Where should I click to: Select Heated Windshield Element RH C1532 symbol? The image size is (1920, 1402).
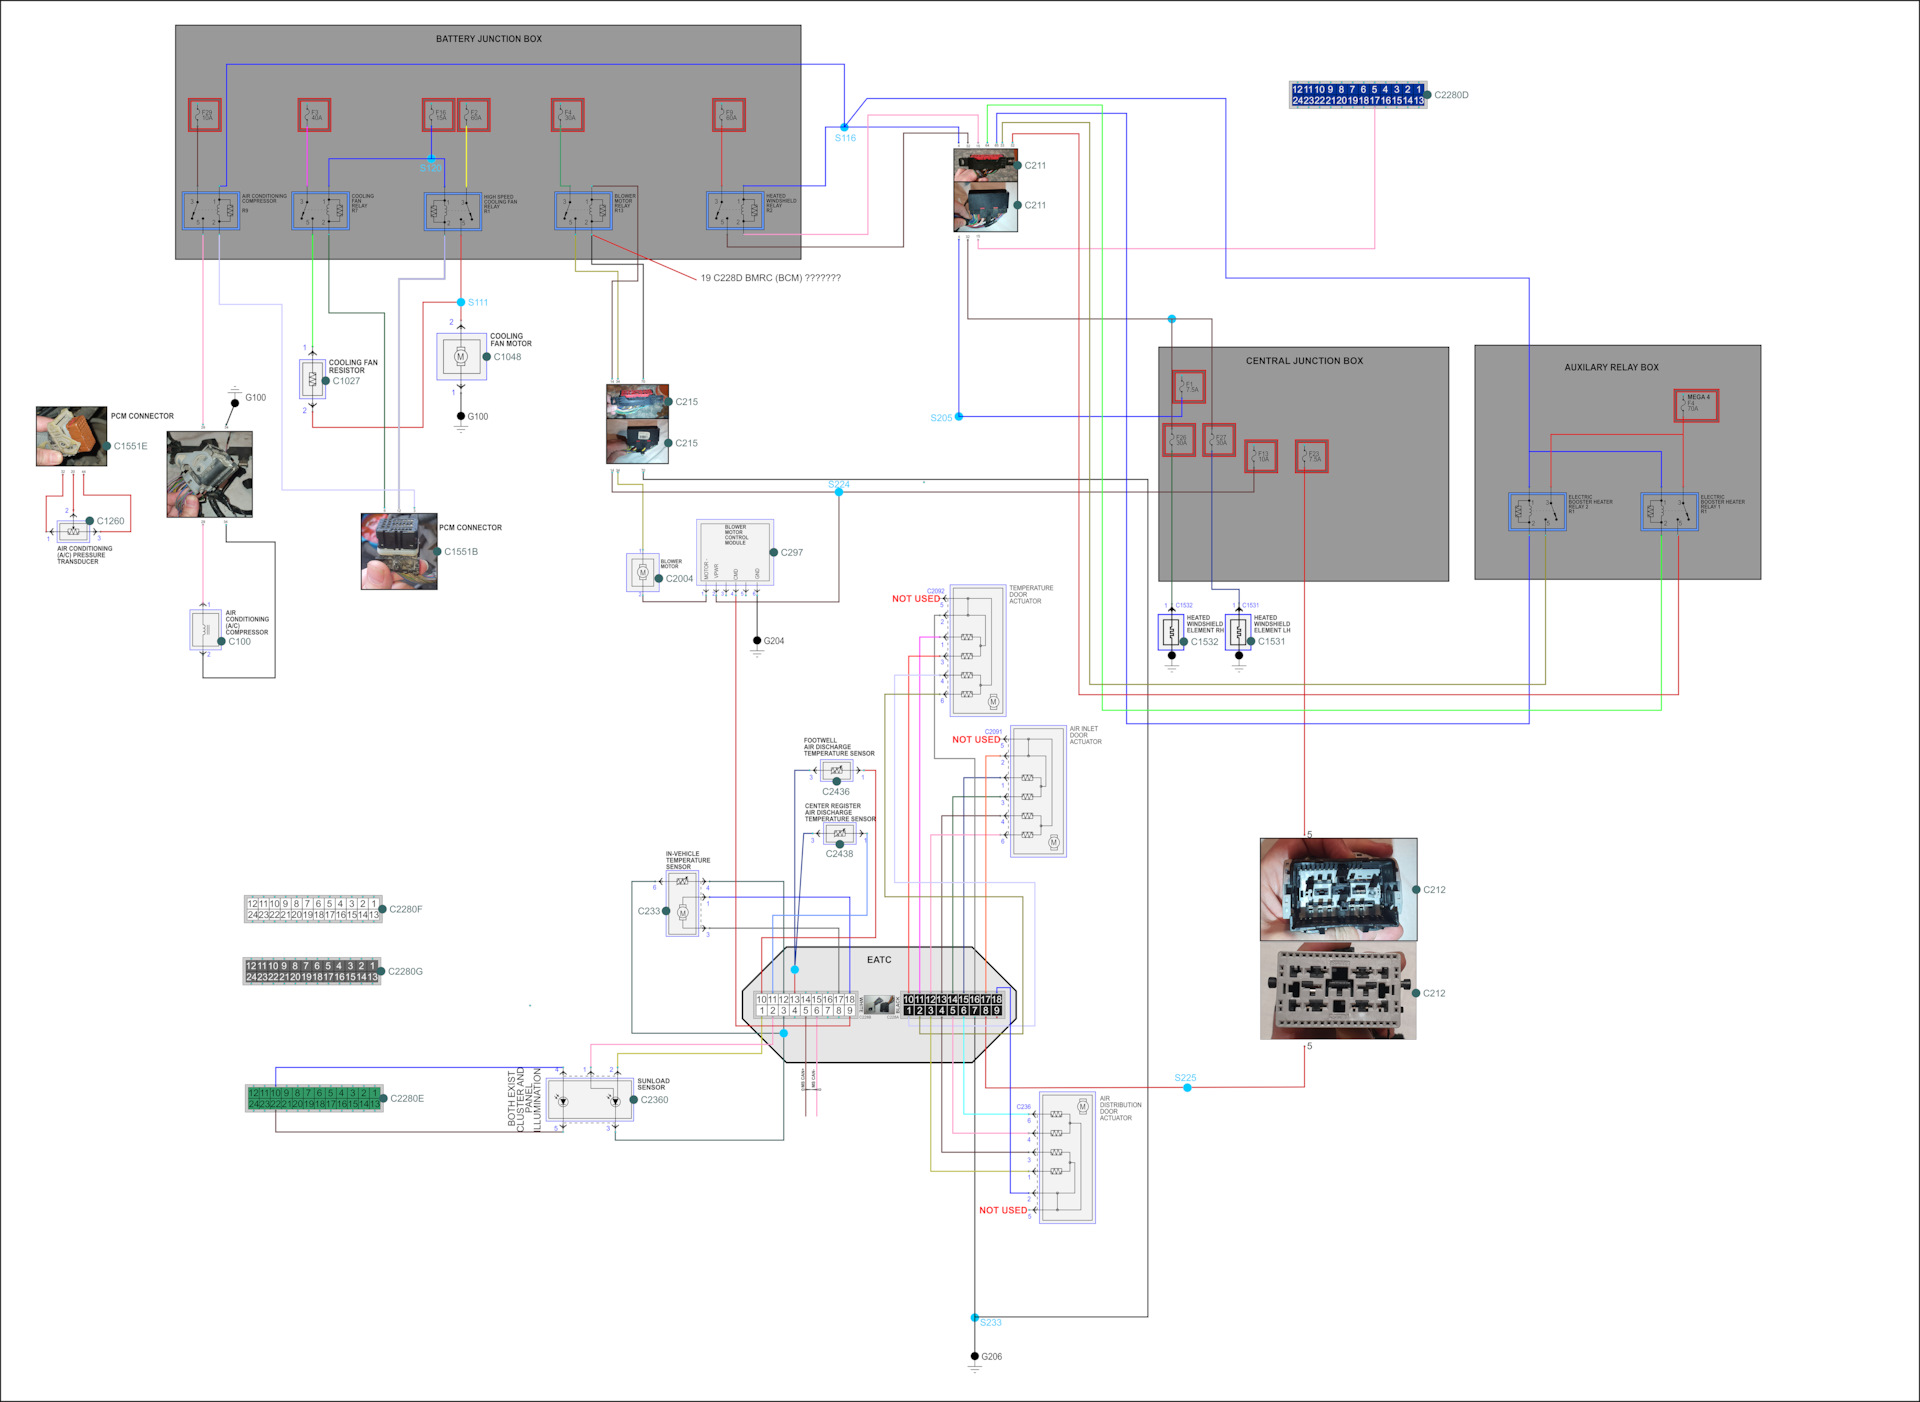1172,631
